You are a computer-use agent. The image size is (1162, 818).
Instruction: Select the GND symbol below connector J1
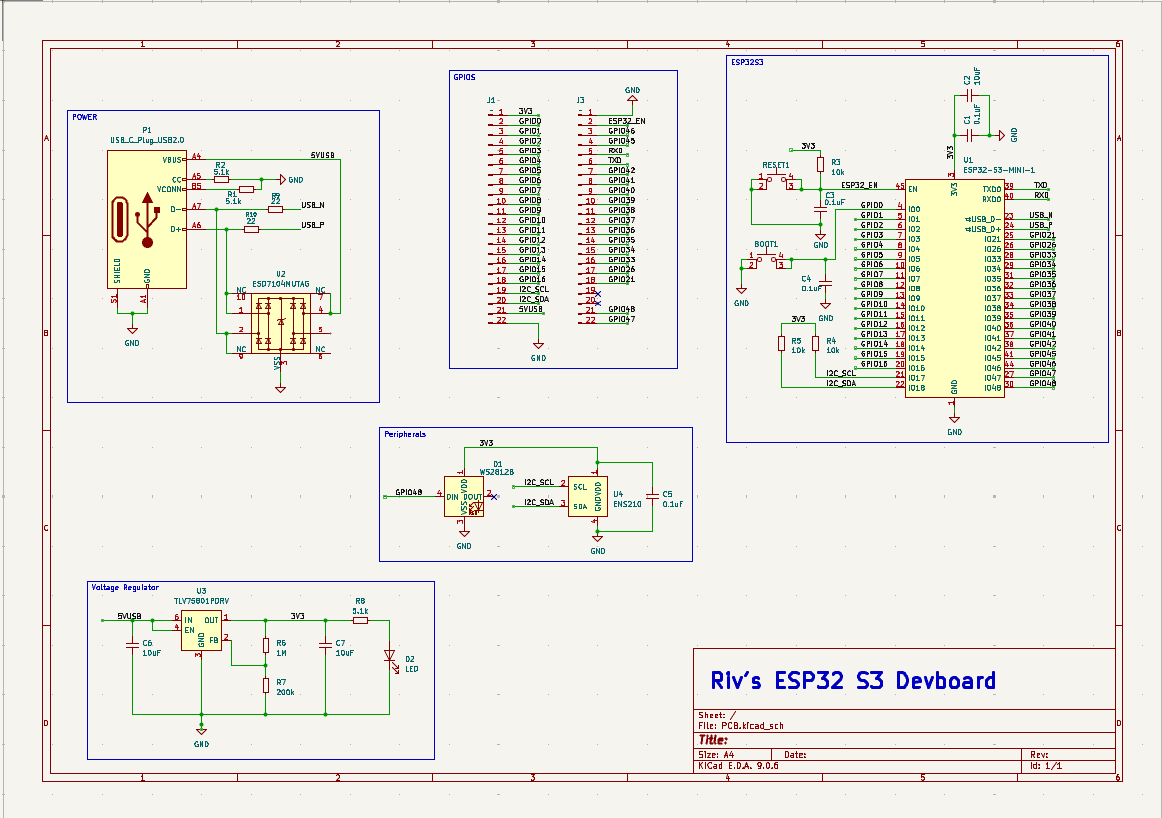(538, 350)
